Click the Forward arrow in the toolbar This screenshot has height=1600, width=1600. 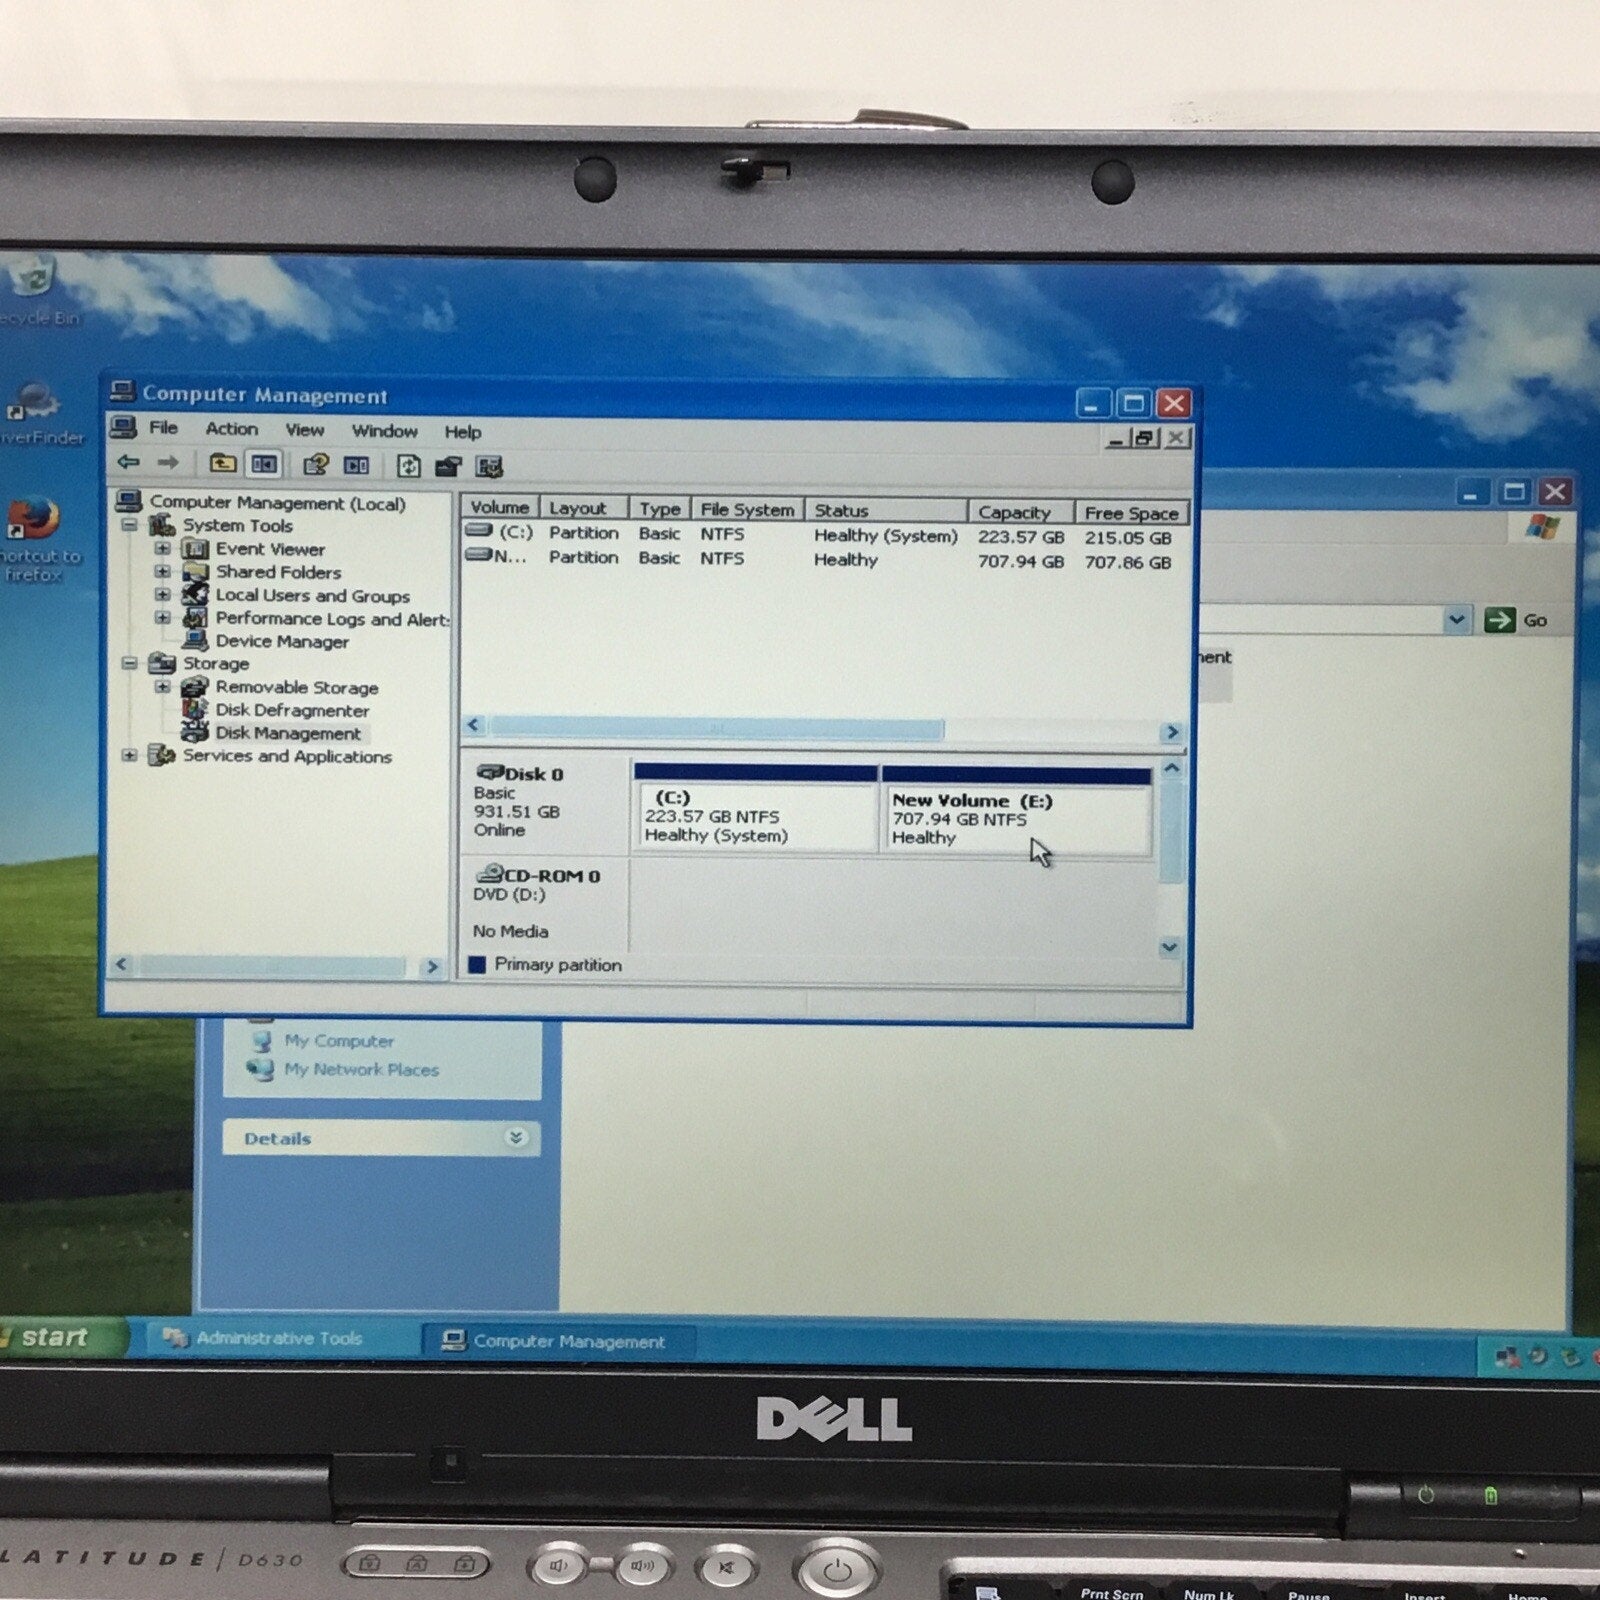pos(169,465)
